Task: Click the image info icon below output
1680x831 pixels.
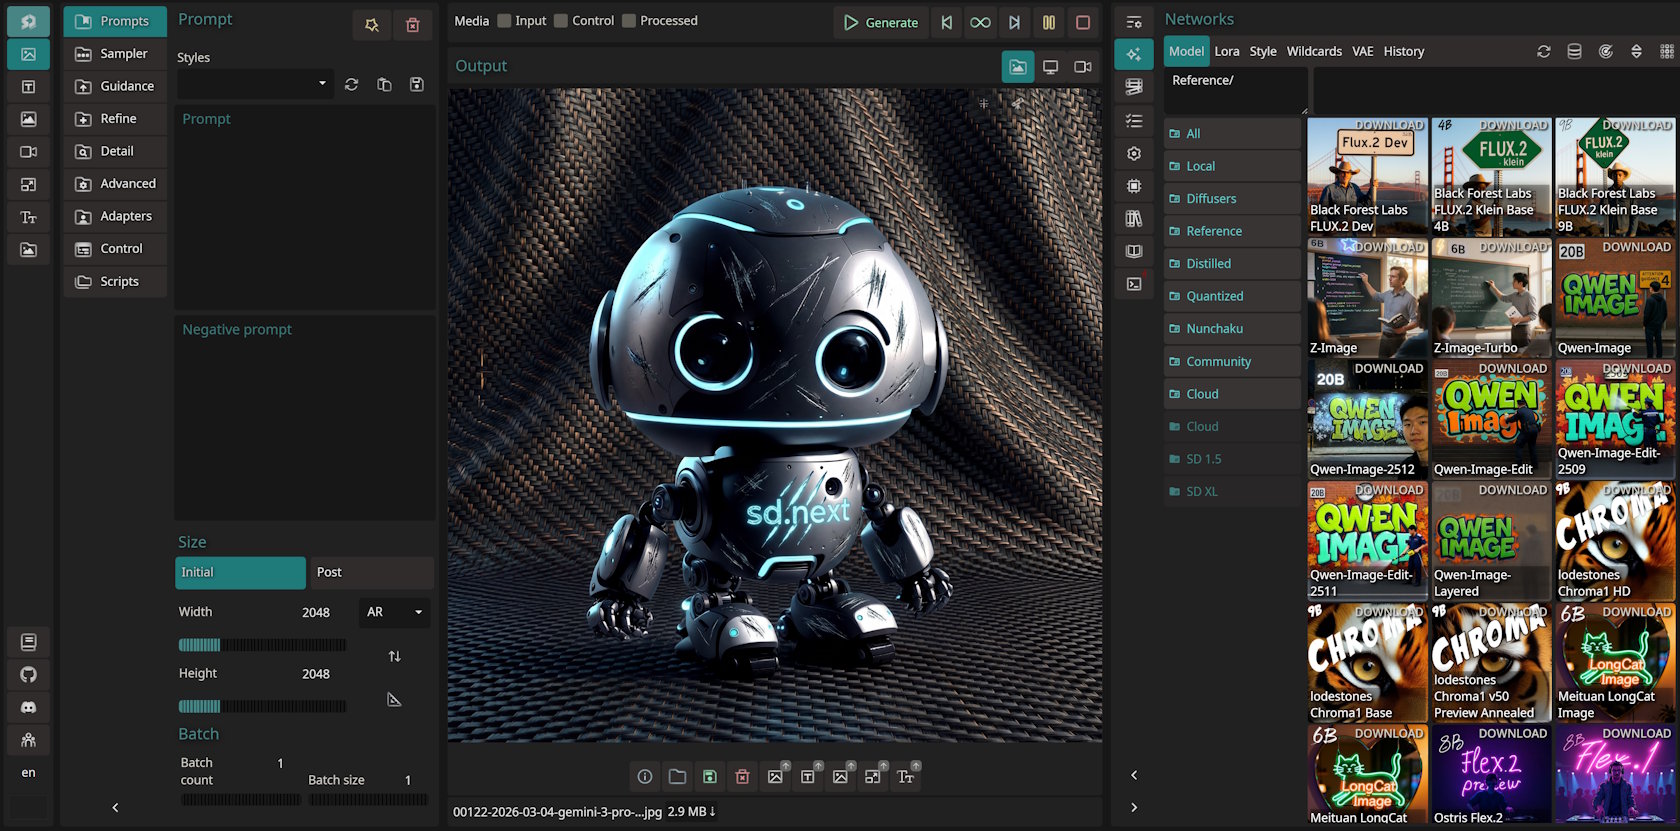Action: 645,777
